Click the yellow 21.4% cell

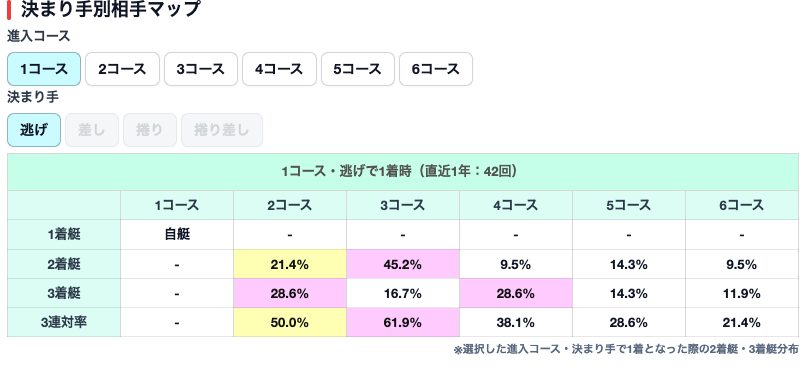point(290,264)
